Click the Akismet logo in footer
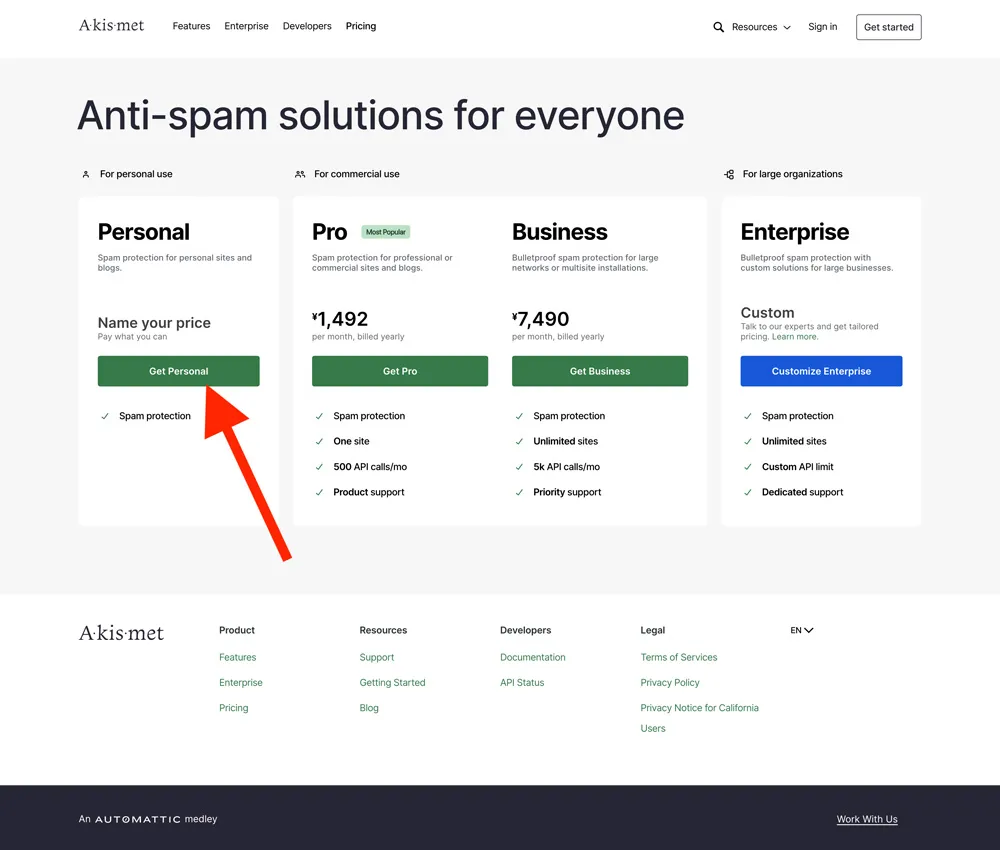The image size is (1000, 850). coord(121,633)
